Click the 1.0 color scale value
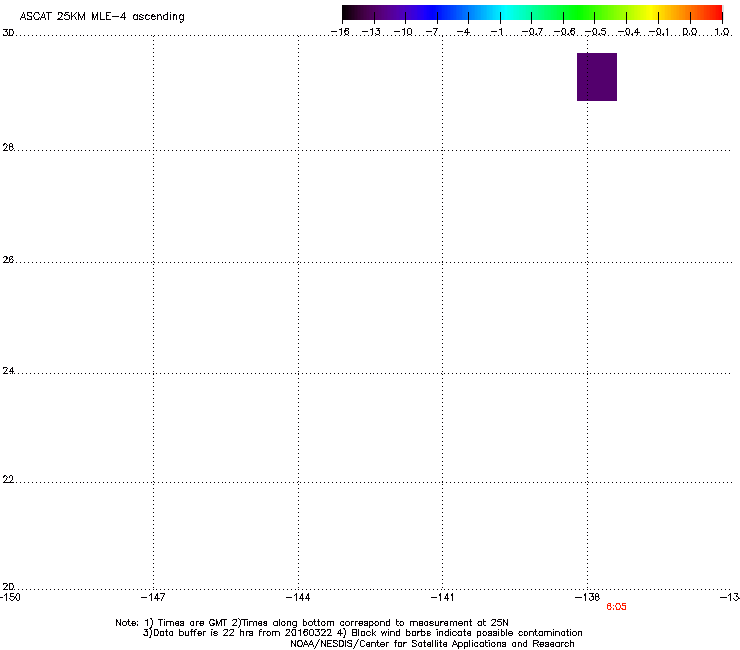The image size is (740, 650). 722,32
